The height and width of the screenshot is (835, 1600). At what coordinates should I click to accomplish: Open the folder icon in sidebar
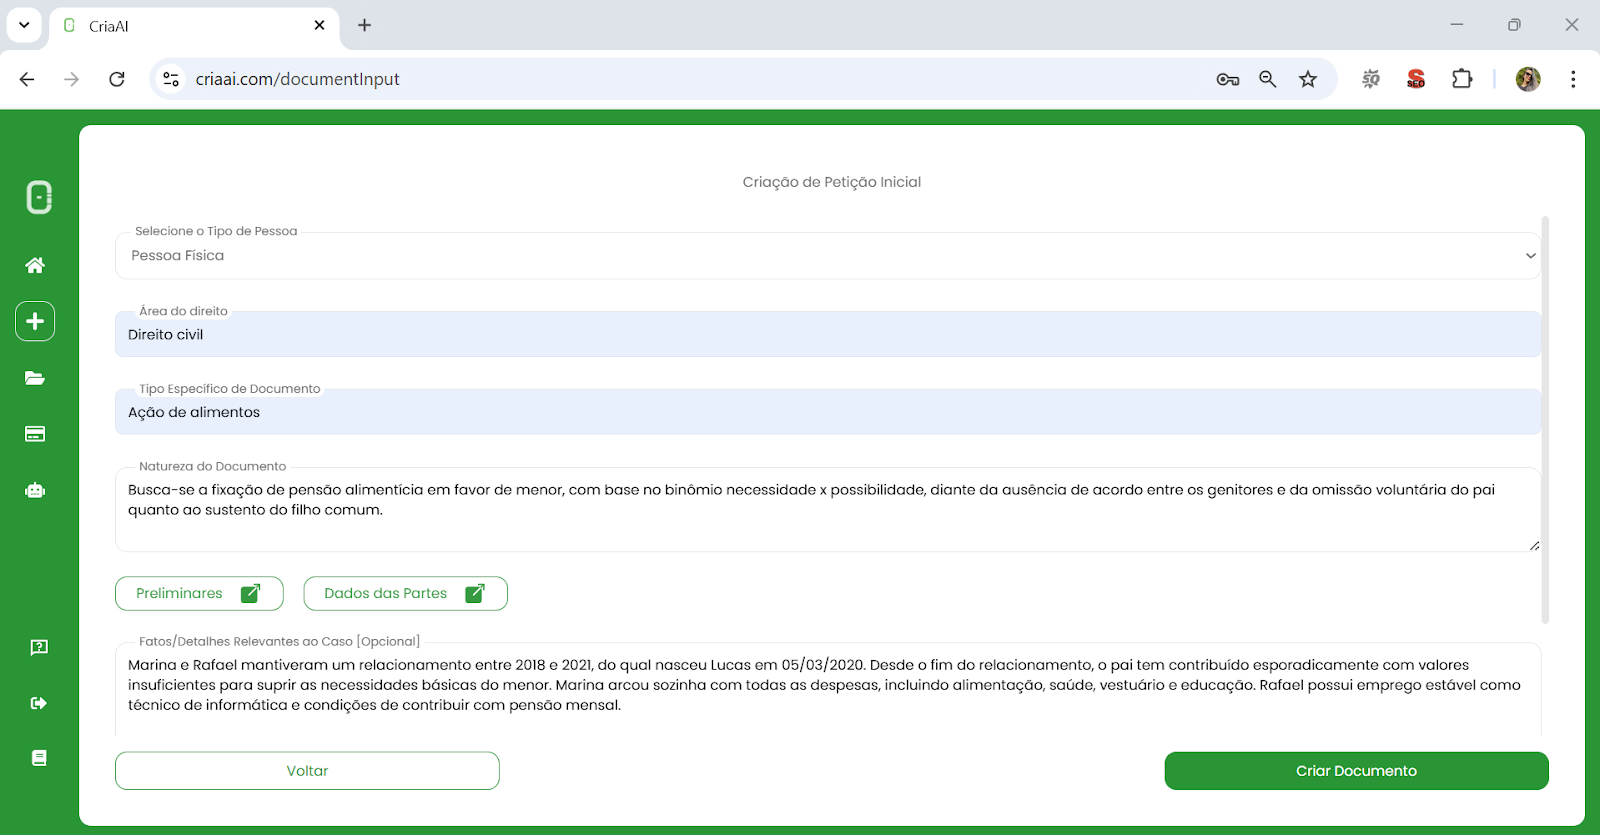[35, 378]
